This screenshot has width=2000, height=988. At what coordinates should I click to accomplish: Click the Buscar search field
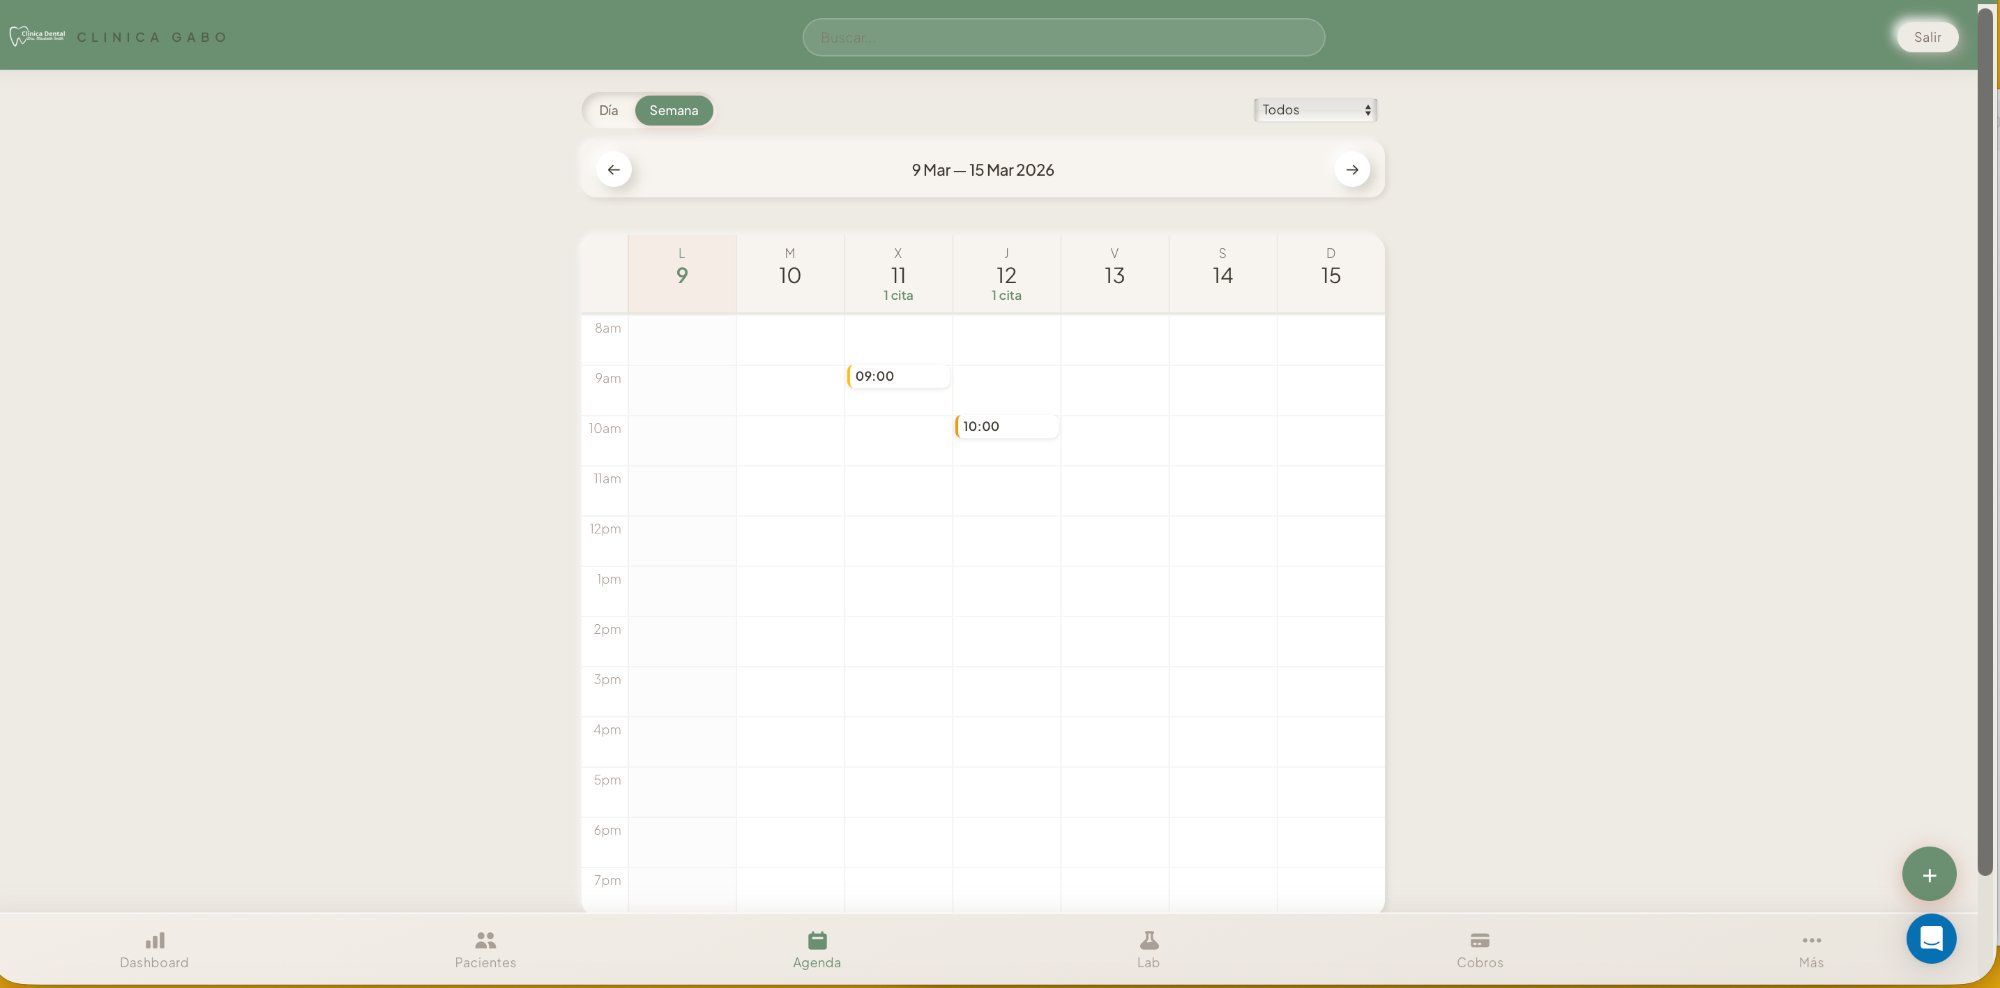(x=1063, y=37)
